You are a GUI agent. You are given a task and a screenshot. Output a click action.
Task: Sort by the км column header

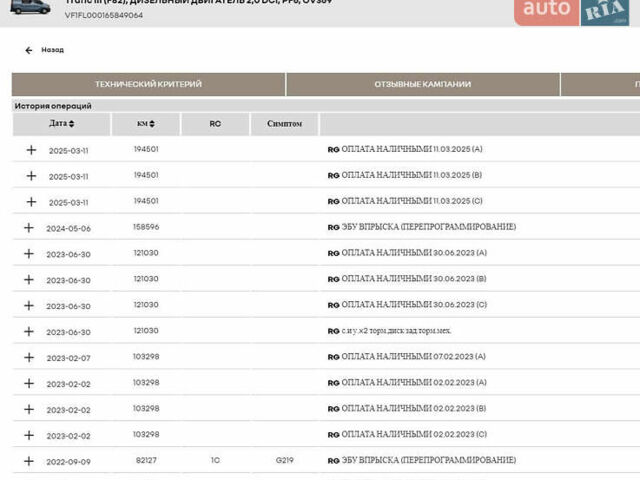point(146,124)
